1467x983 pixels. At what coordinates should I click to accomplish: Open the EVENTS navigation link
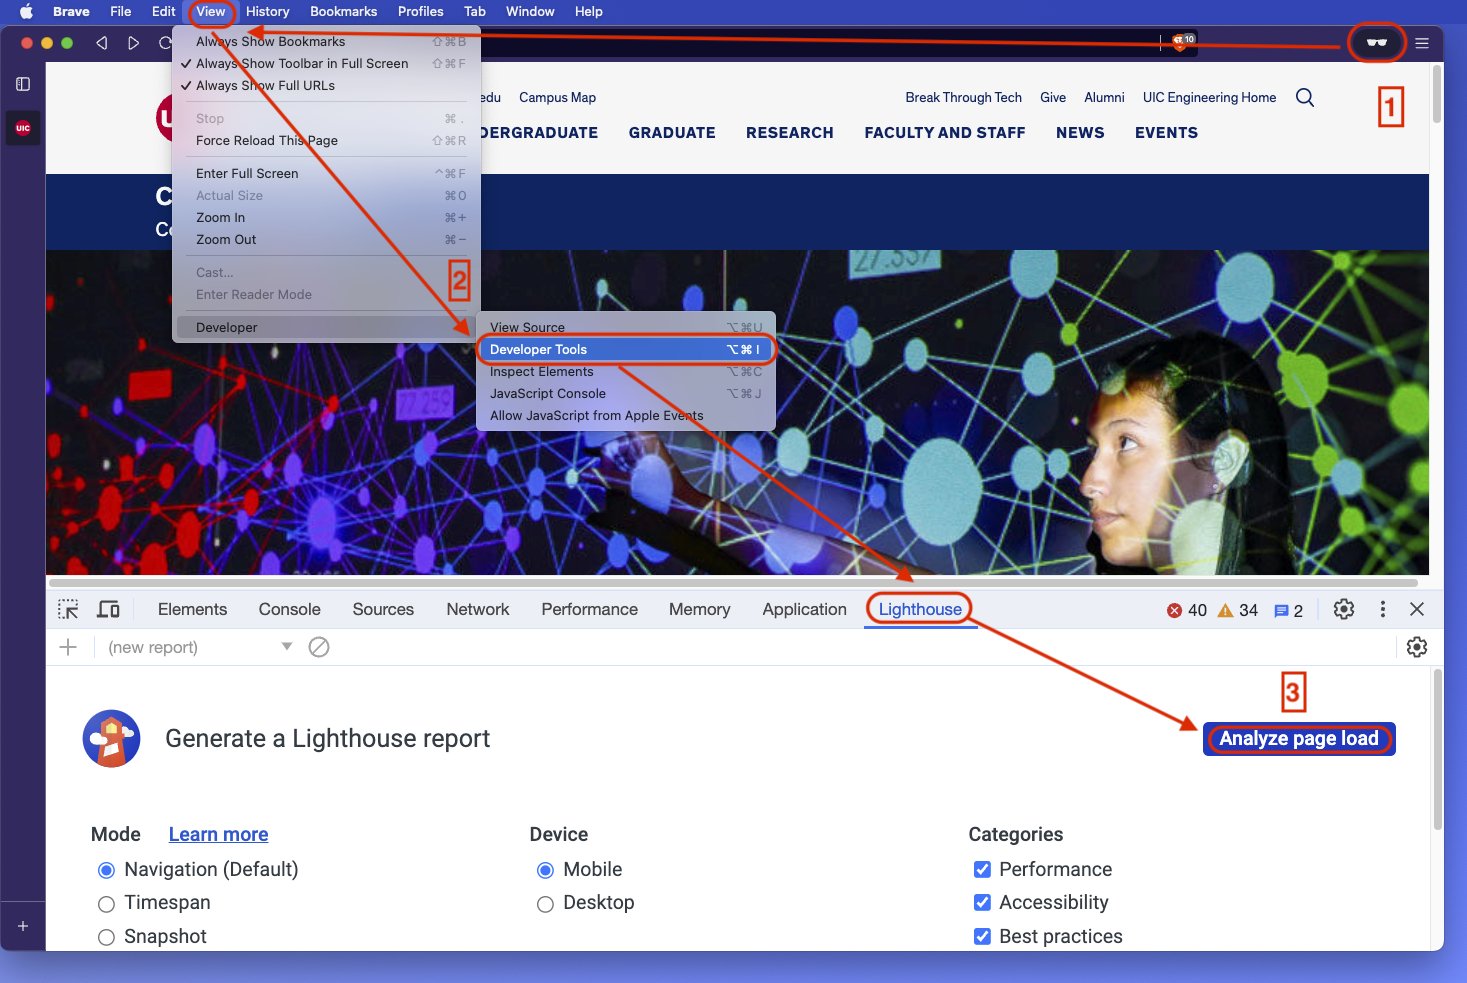1166,133
